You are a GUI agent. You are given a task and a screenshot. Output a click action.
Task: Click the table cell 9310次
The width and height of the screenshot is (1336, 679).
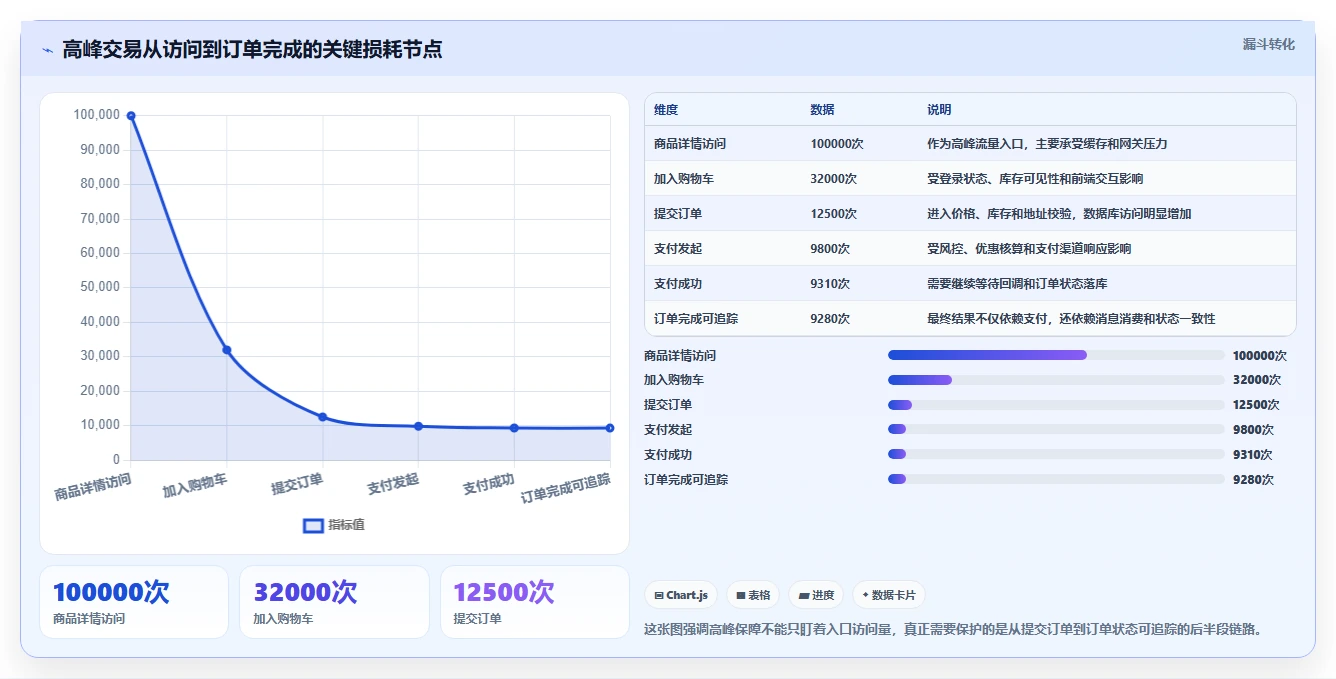[x=830, y=284]
